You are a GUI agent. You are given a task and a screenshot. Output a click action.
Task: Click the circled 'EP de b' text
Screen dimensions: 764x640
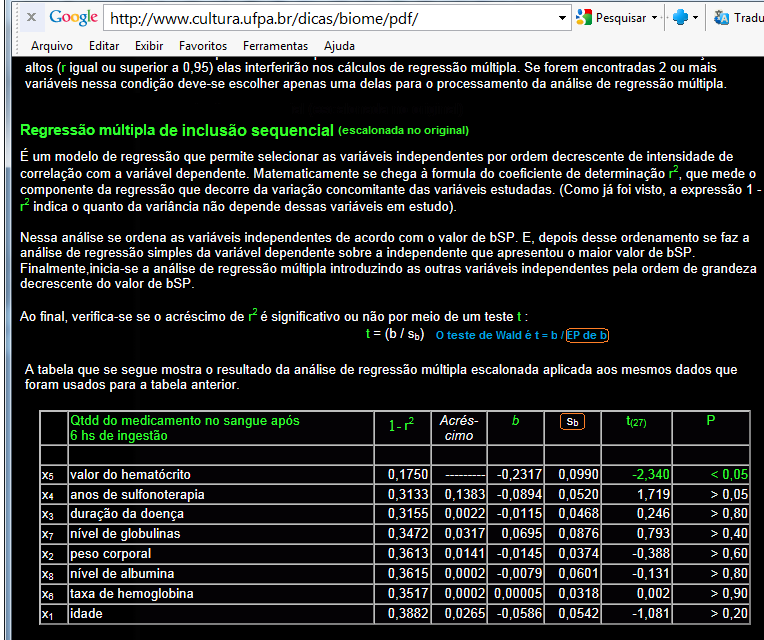pyautogui.click(x=587, y=335)
